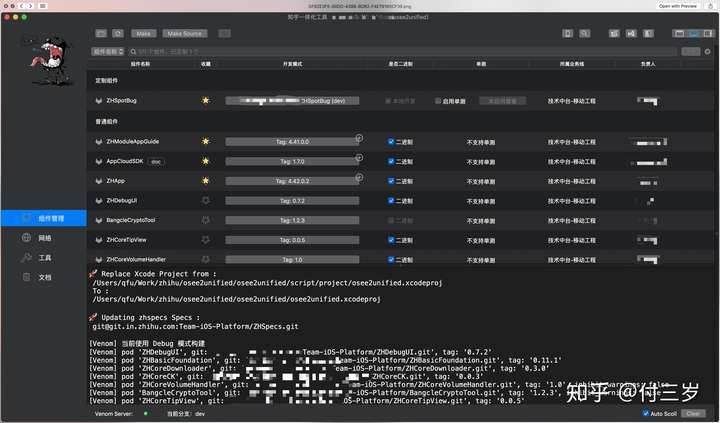
Task: Open the Tag: 4.41.0.0 version selector
Action: (x=292, y=142)
